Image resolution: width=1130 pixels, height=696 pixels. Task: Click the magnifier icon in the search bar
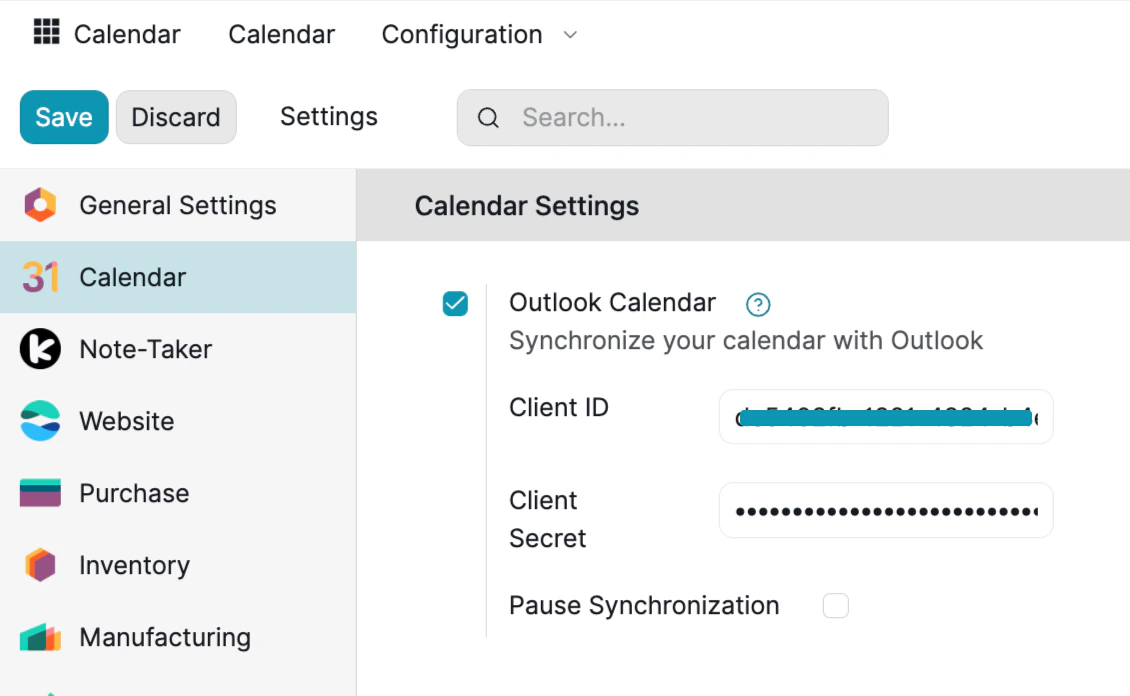pyautogui.click(x=488, y=117)
